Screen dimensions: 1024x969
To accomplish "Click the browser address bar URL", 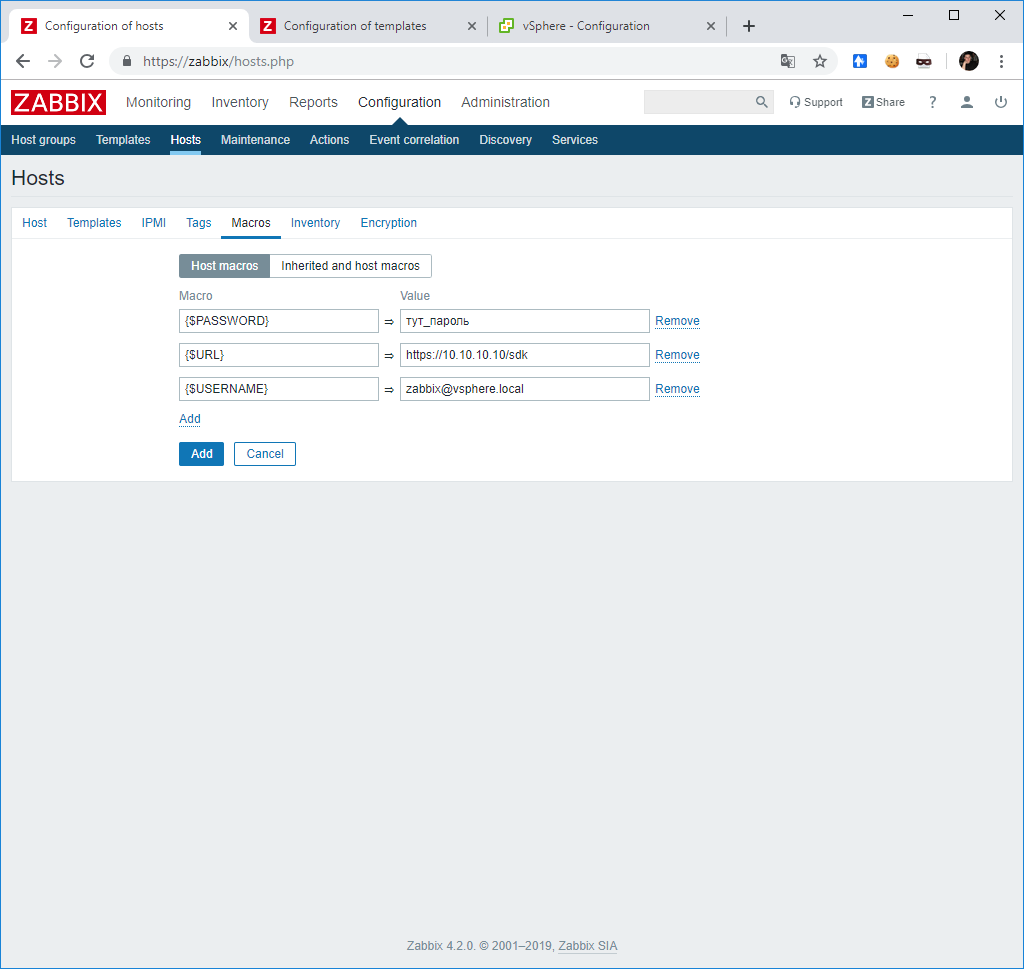I will [x=218, y=61].
